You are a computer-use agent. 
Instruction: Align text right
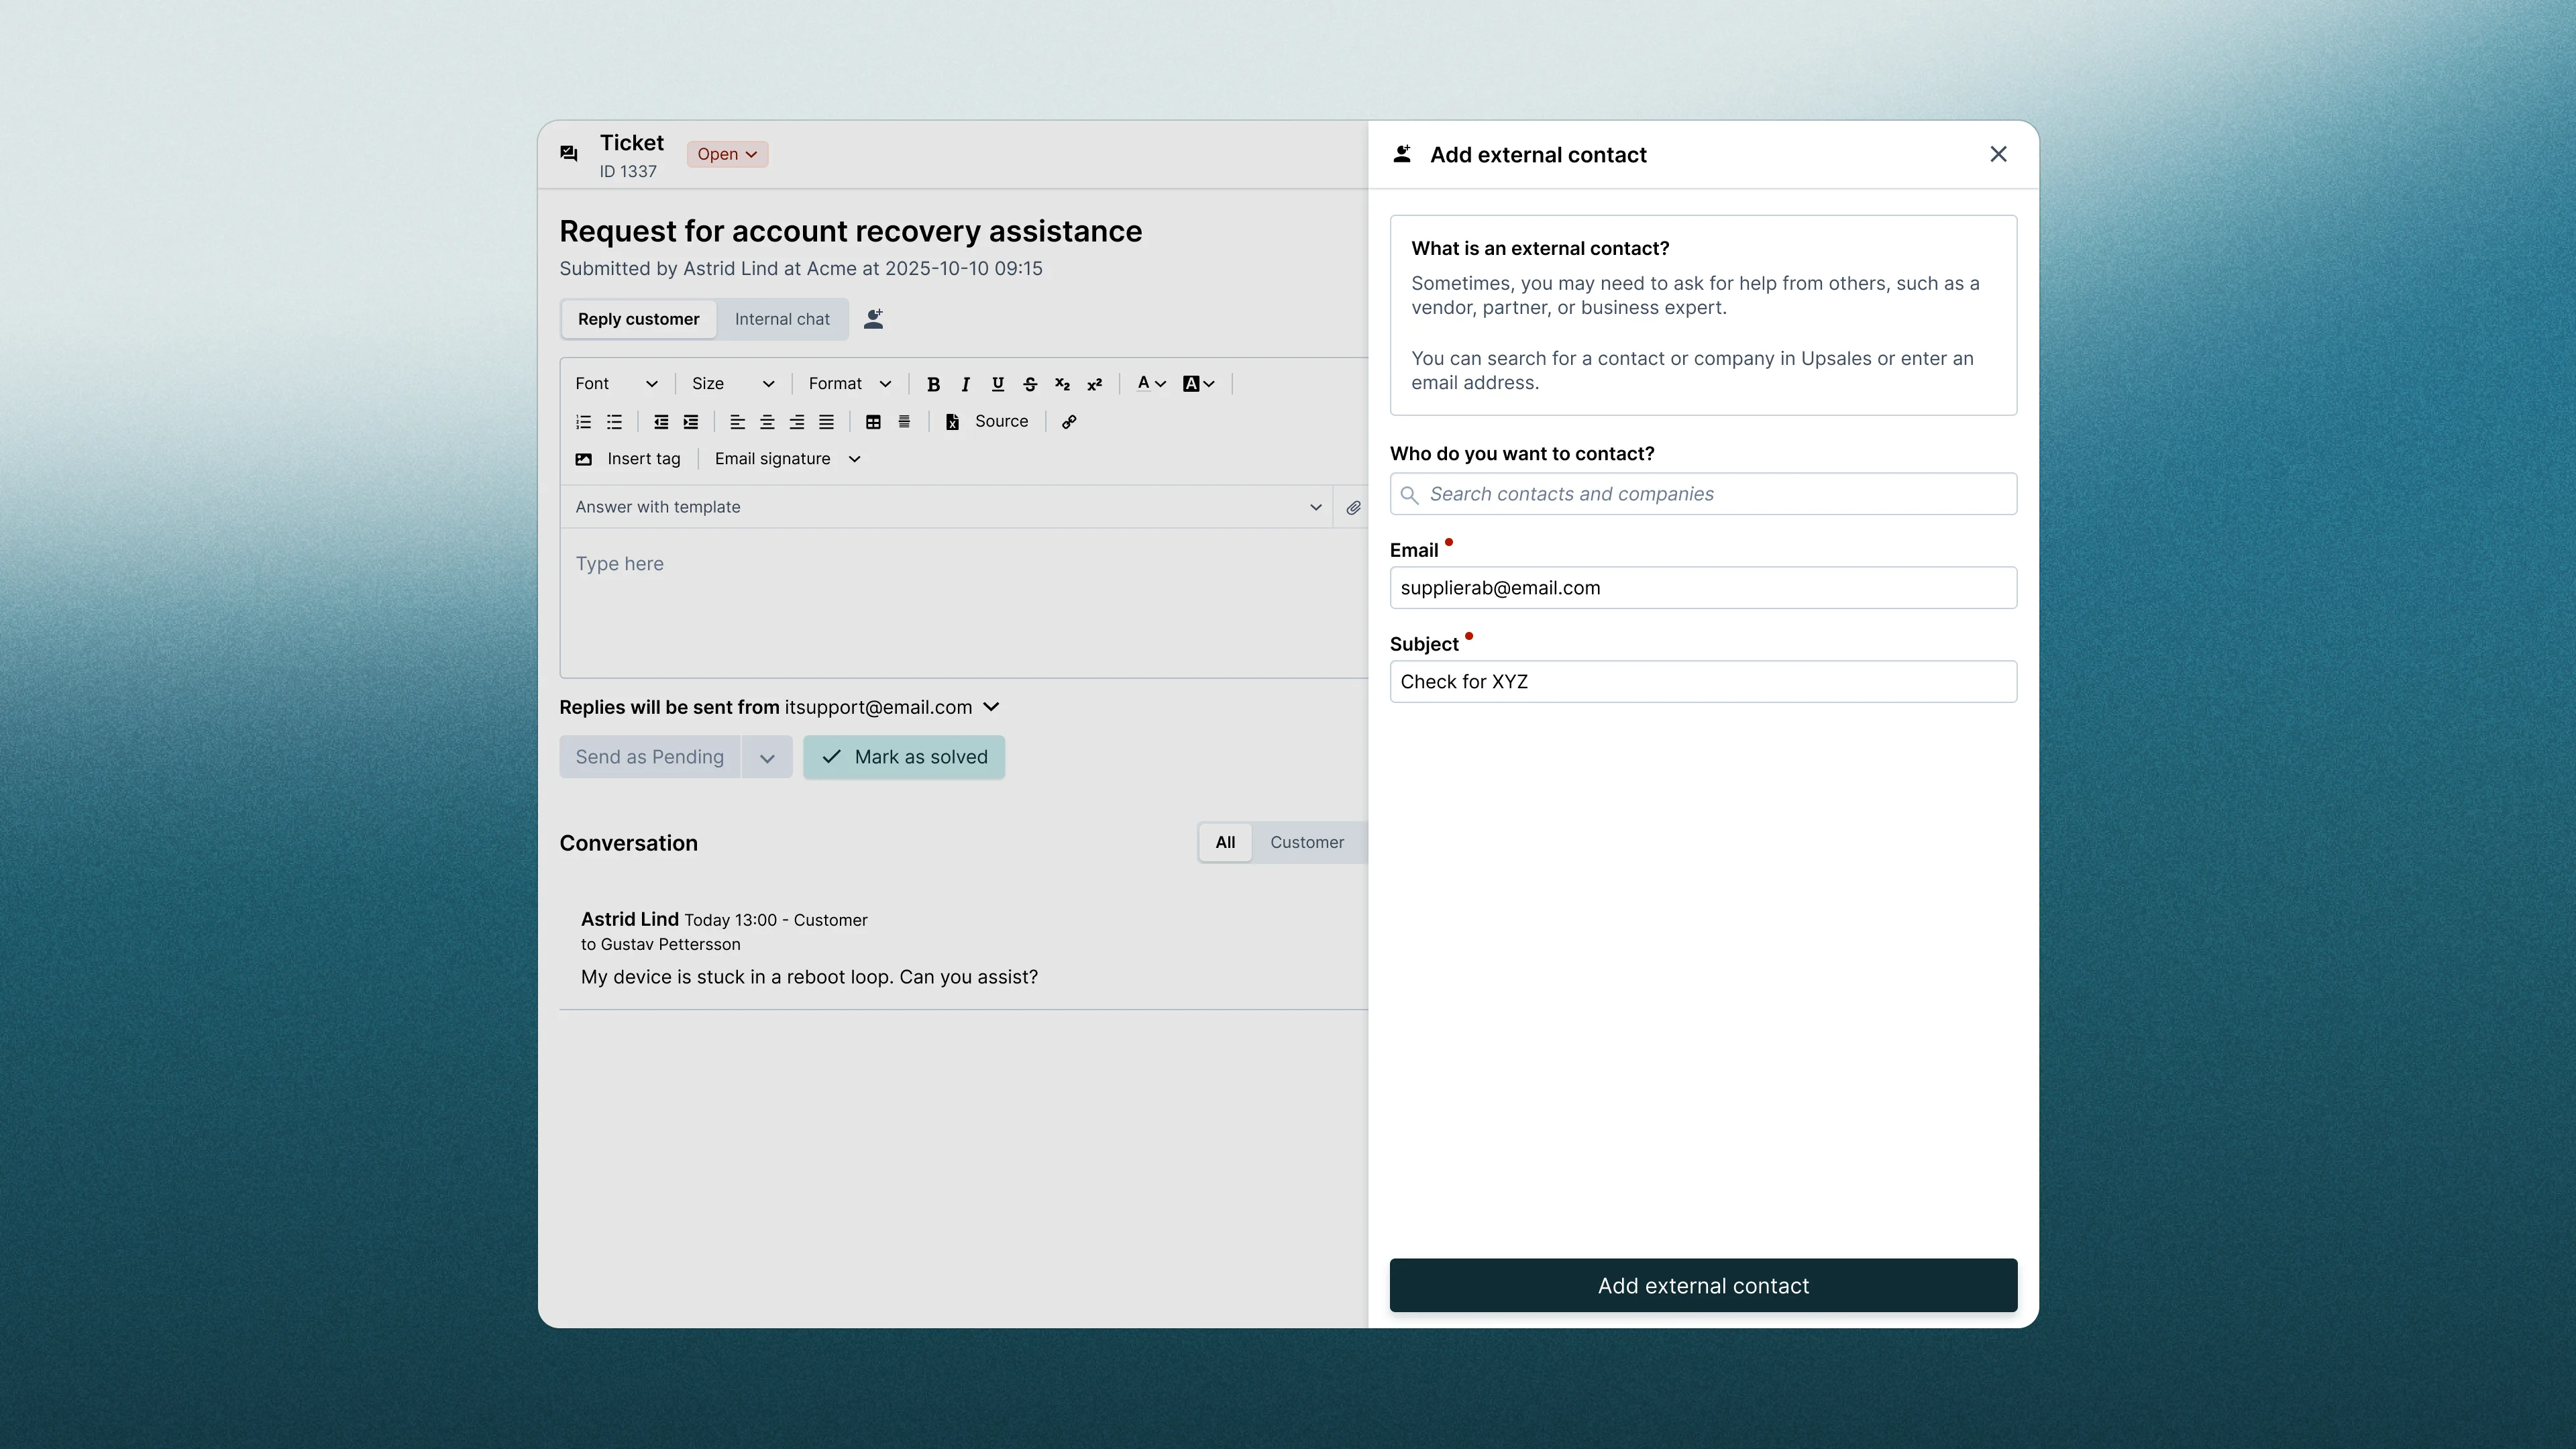click(x=797, y=422)
